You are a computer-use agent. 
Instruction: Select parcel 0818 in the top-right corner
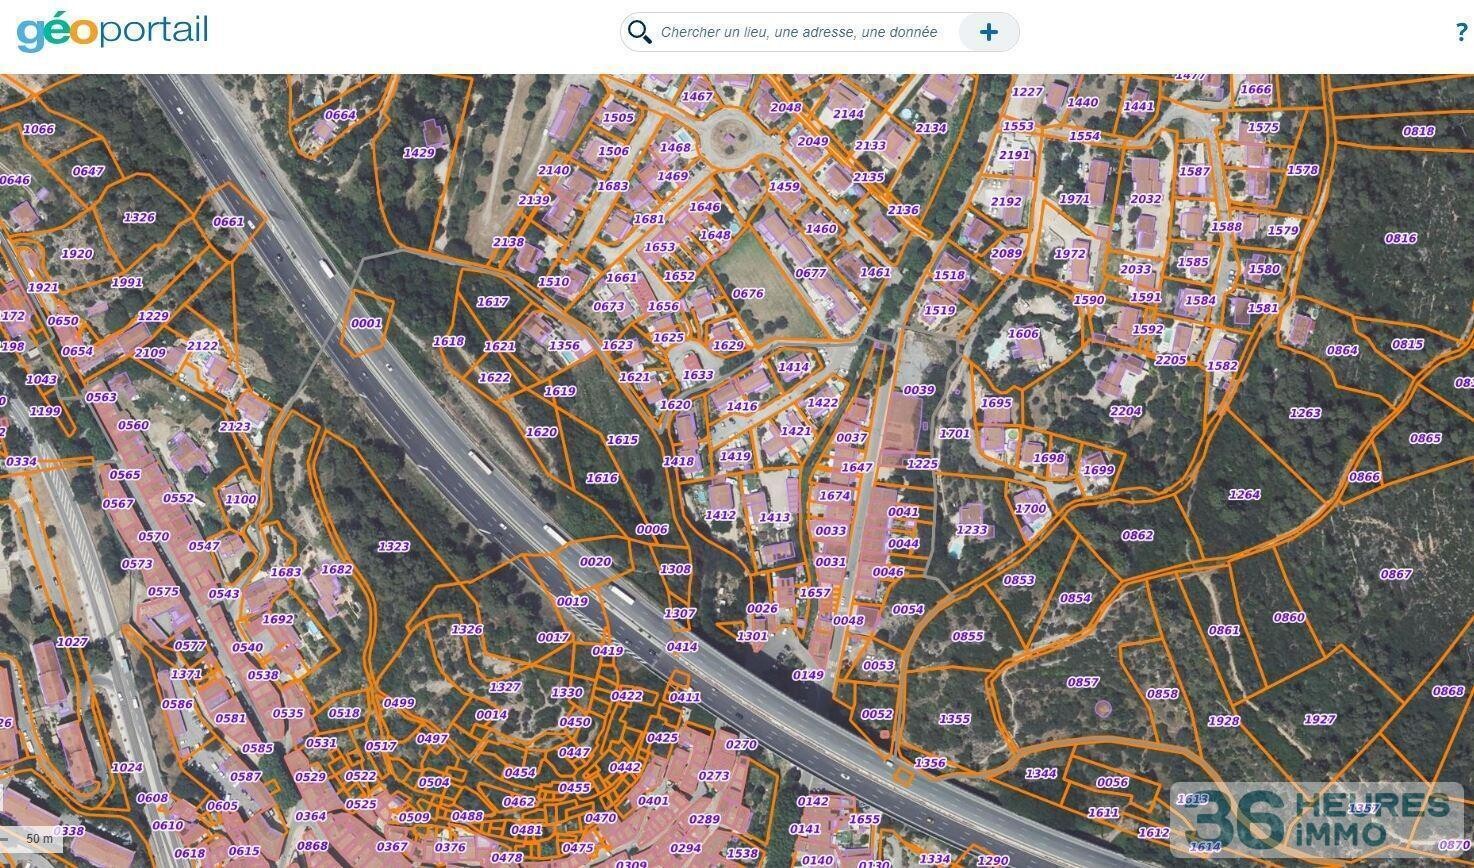[1419, 131]
